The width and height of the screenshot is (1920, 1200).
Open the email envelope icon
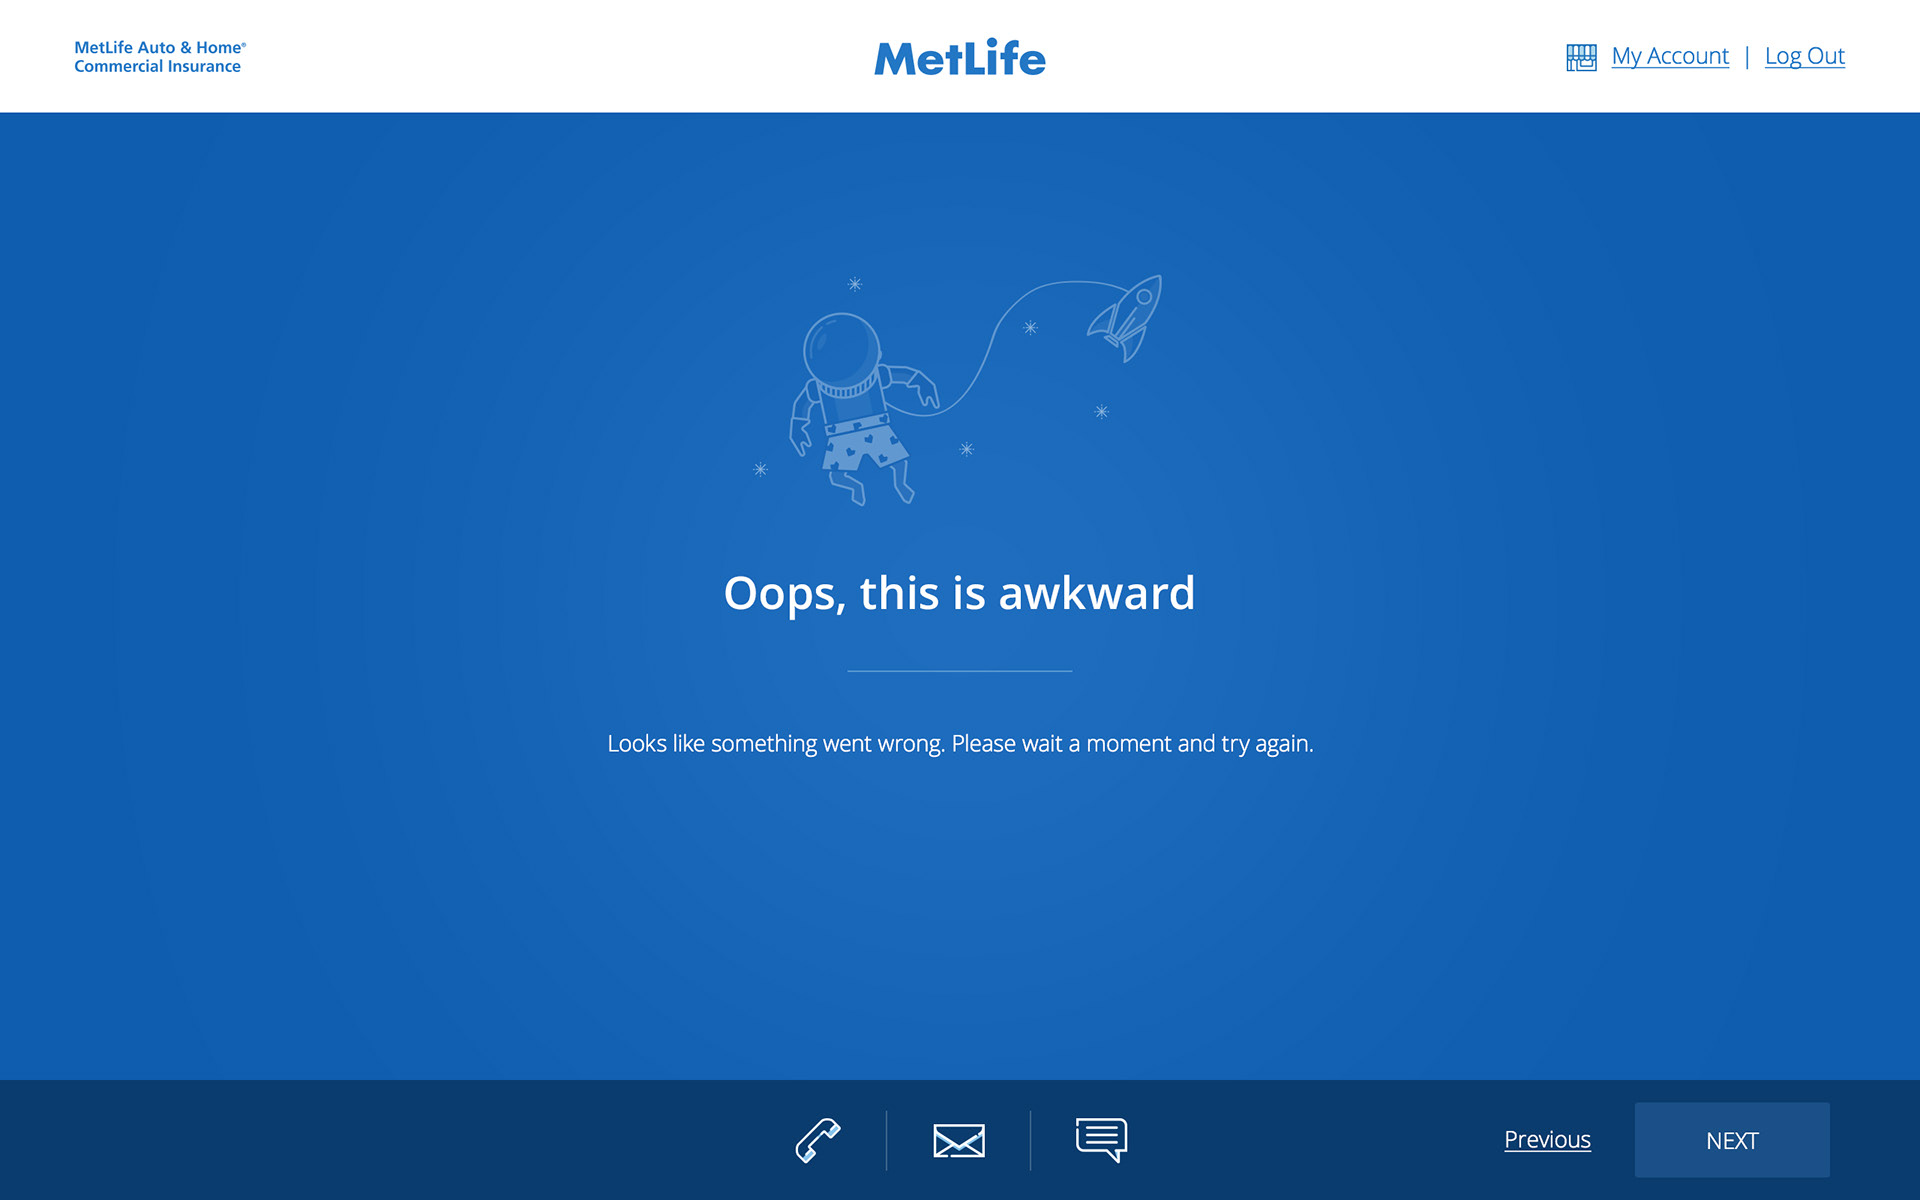click(959, 1141)
